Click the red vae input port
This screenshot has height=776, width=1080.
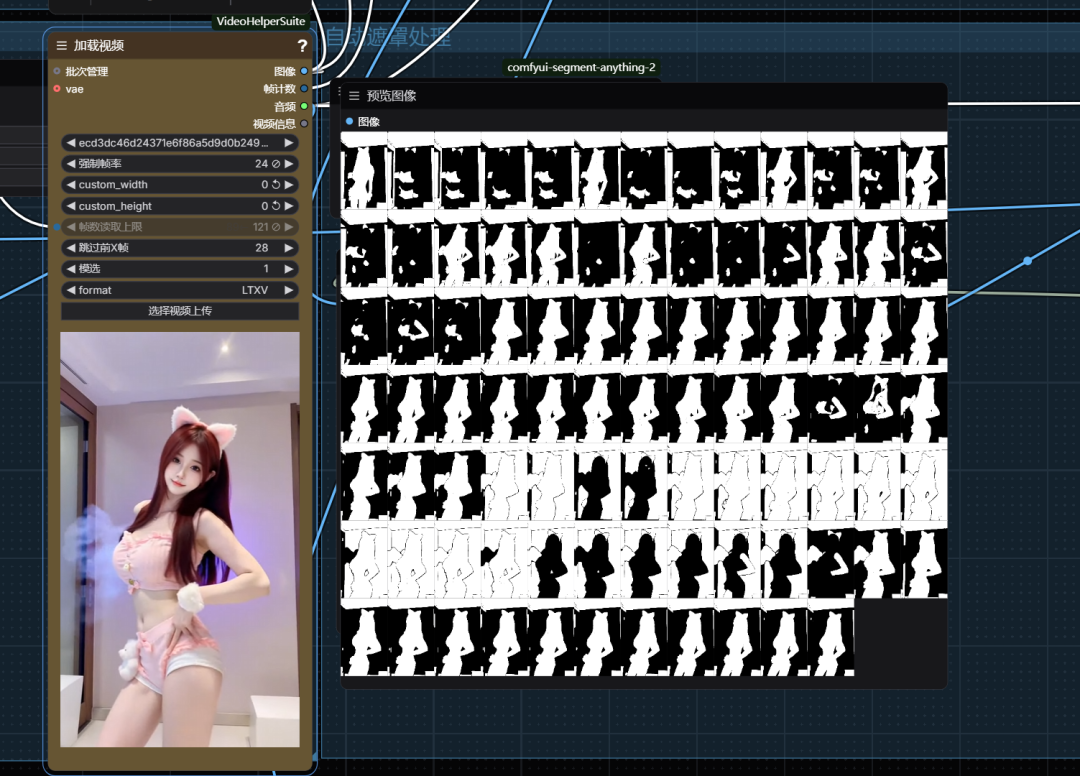pos(57,89)
